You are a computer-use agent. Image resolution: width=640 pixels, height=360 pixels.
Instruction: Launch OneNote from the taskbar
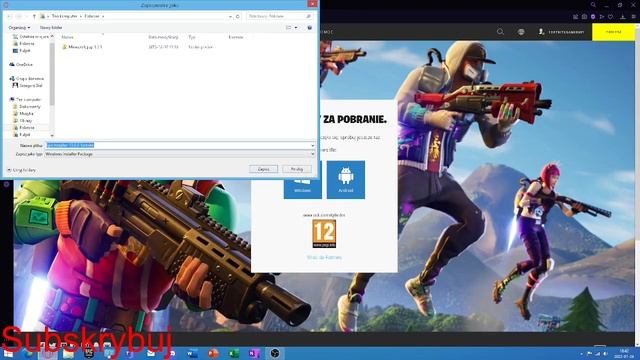tap(254, 353)
